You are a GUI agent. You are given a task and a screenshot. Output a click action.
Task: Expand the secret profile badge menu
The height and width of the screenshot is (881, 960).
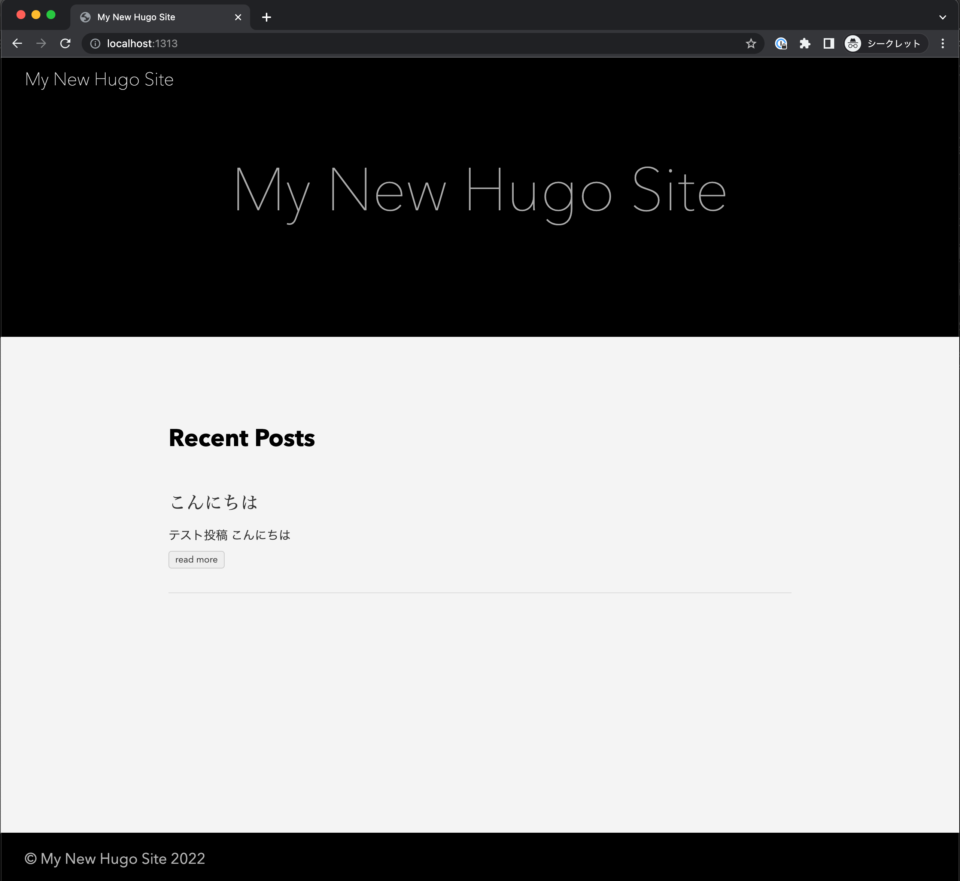884,43
